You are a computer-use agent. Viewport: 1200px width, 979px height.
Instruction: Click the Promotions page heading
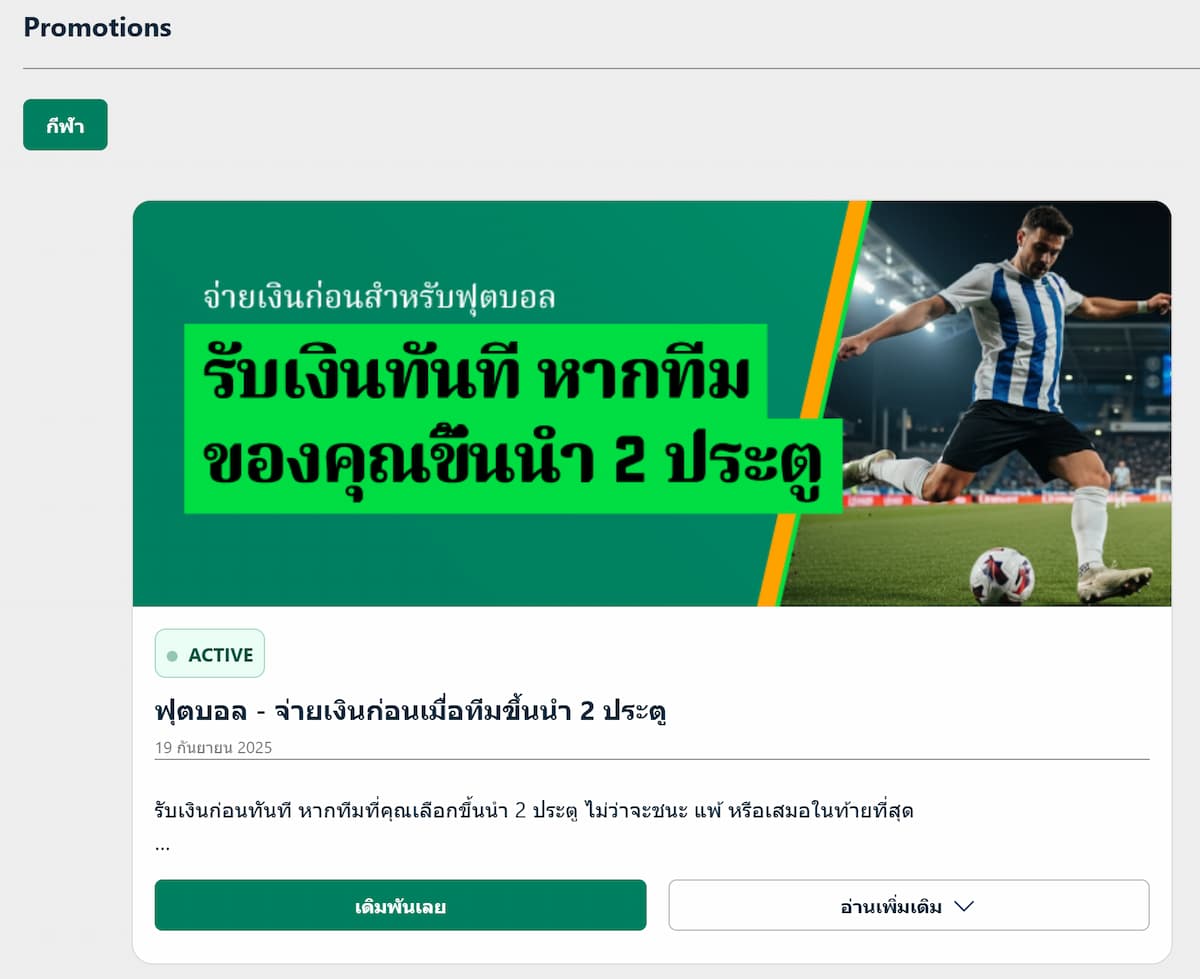coord(97,27)
